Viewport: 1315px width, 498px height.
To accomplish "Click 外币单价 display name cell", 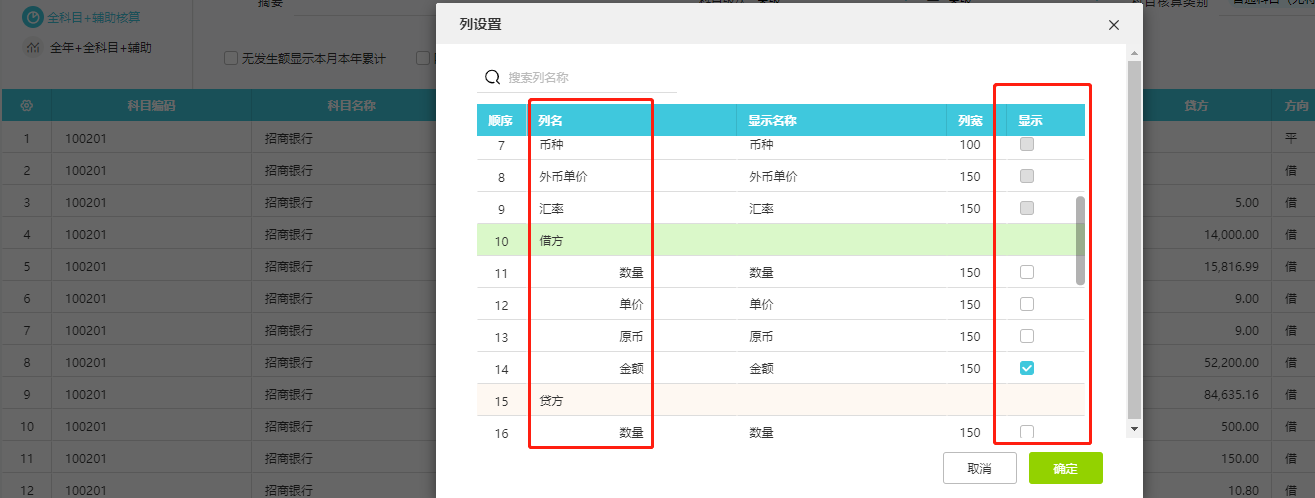I will point(773,177).
